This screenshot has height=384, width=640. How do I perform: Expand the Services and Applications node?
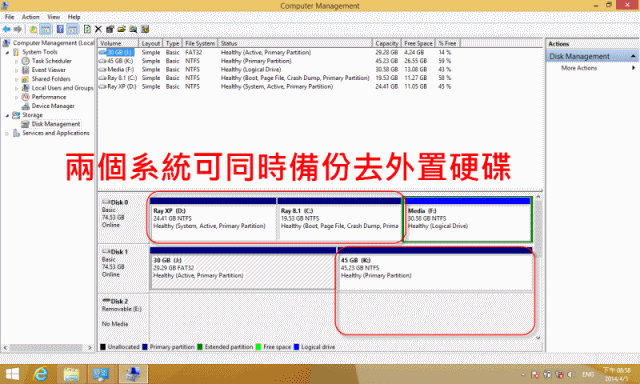7,133
